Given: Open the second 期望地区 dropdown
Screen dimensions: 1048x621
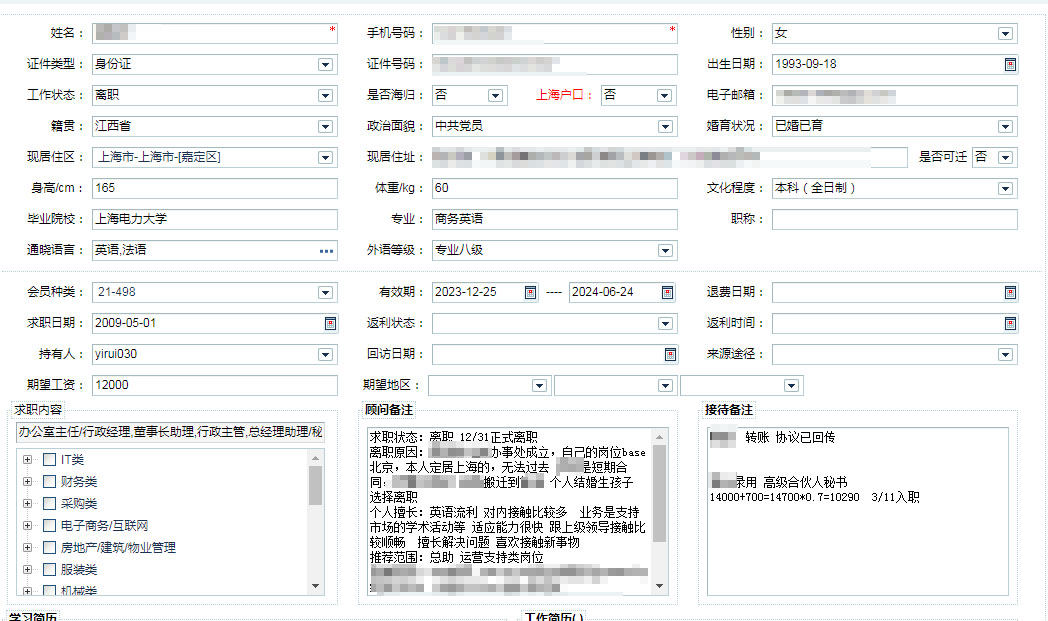Looking at the screenshot, I should click(664, 386).
